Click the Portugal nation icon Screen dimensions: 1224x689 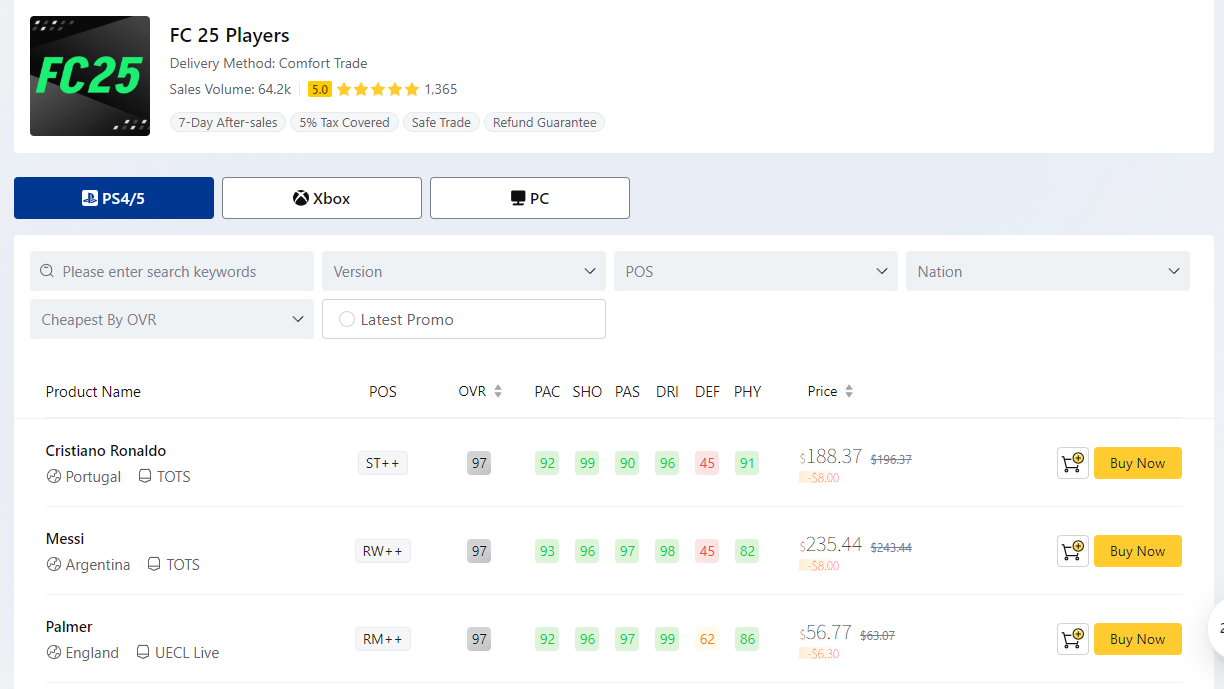54,477
